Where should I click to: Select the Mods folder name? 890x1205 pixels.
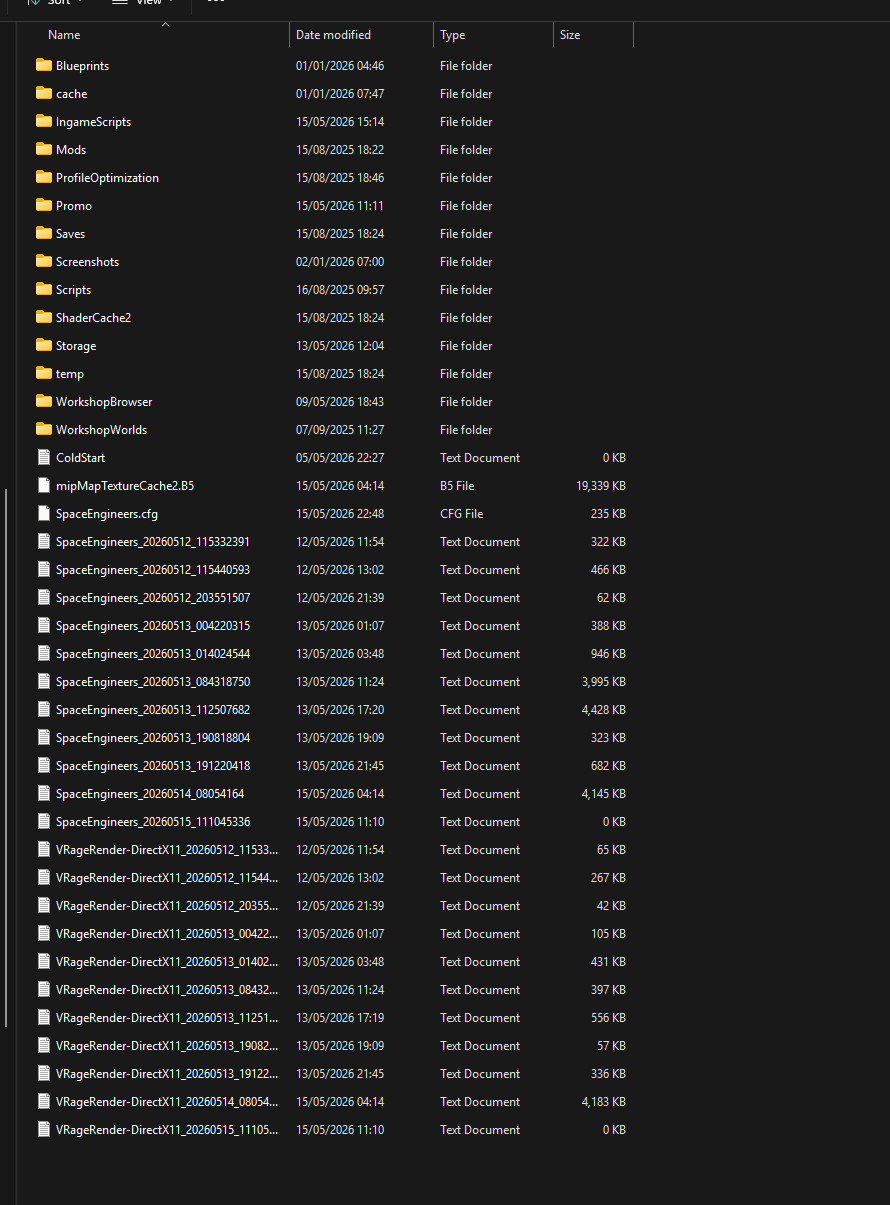pyautogui.click(x=71, y=149)
